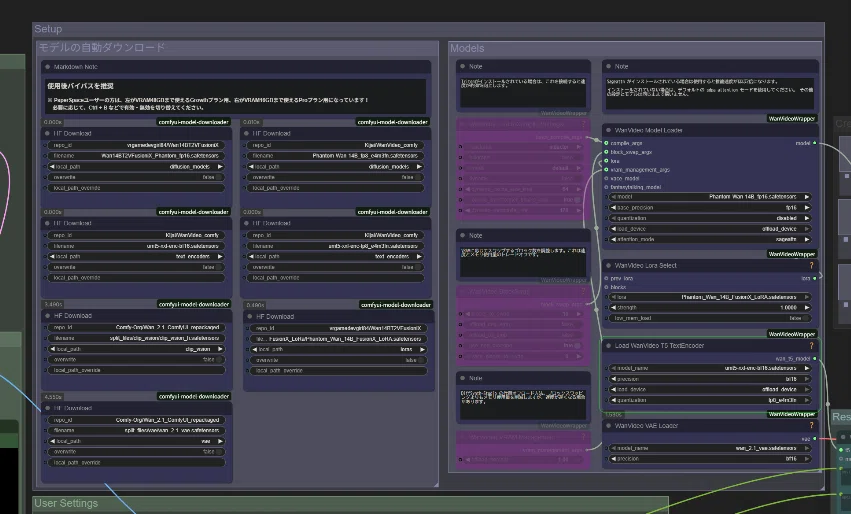This screenshot has width=851, height=514.
Task: Click the Markdown Note text body
Action: (x=236, y=96)
